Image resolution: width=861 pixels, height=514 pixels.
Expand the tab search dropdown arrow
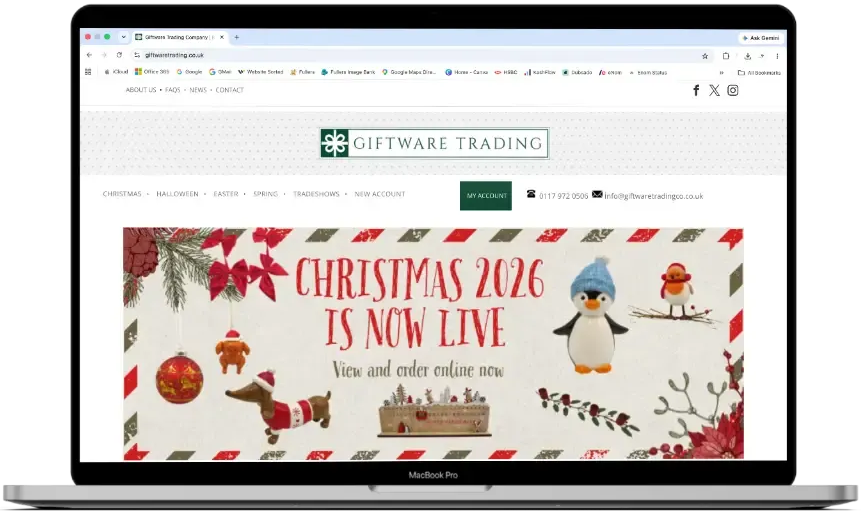coord(124,37)
